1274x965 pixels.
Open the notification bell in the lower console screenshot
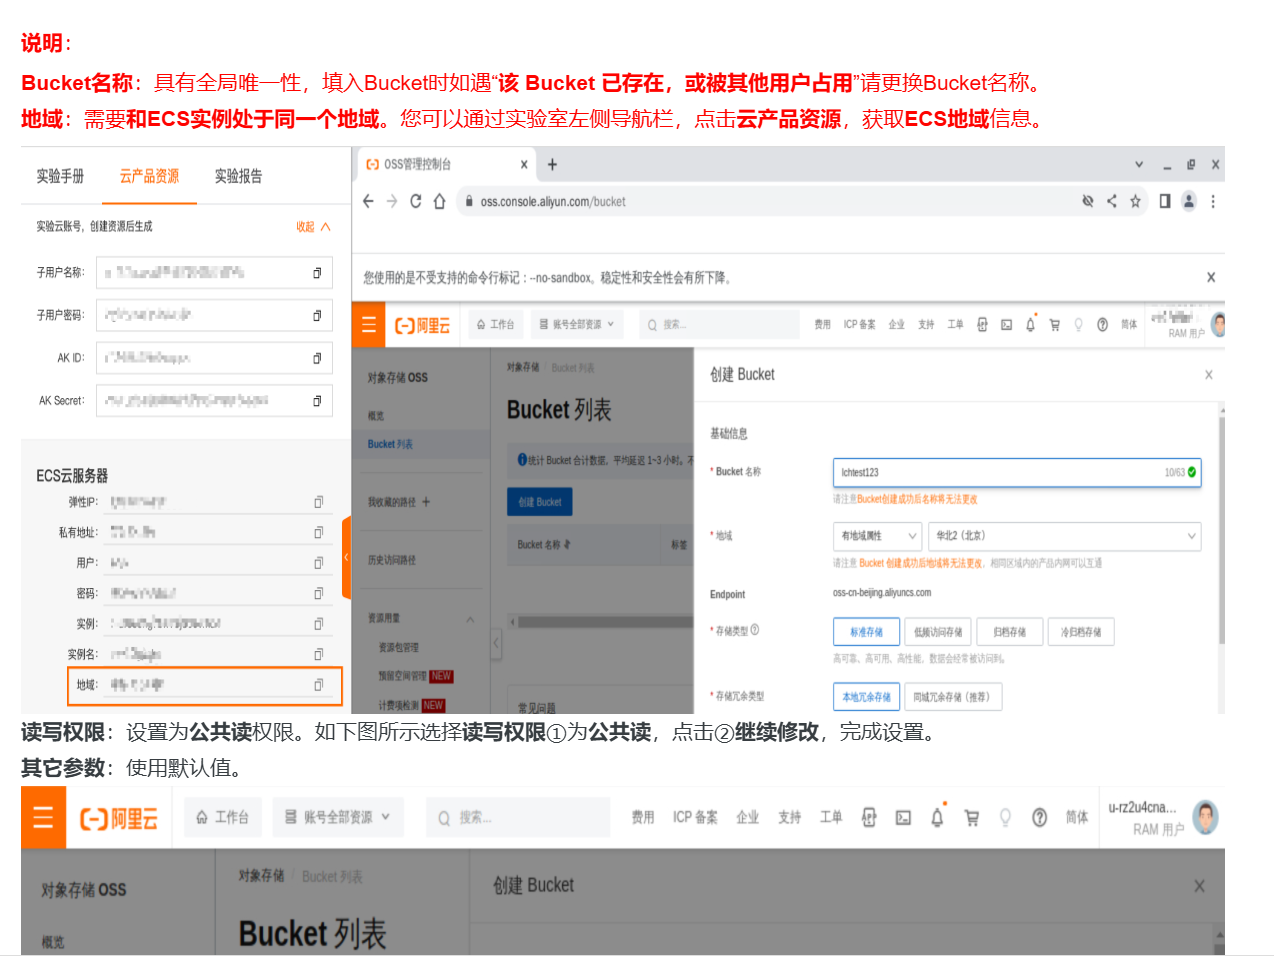click(937, 817)
